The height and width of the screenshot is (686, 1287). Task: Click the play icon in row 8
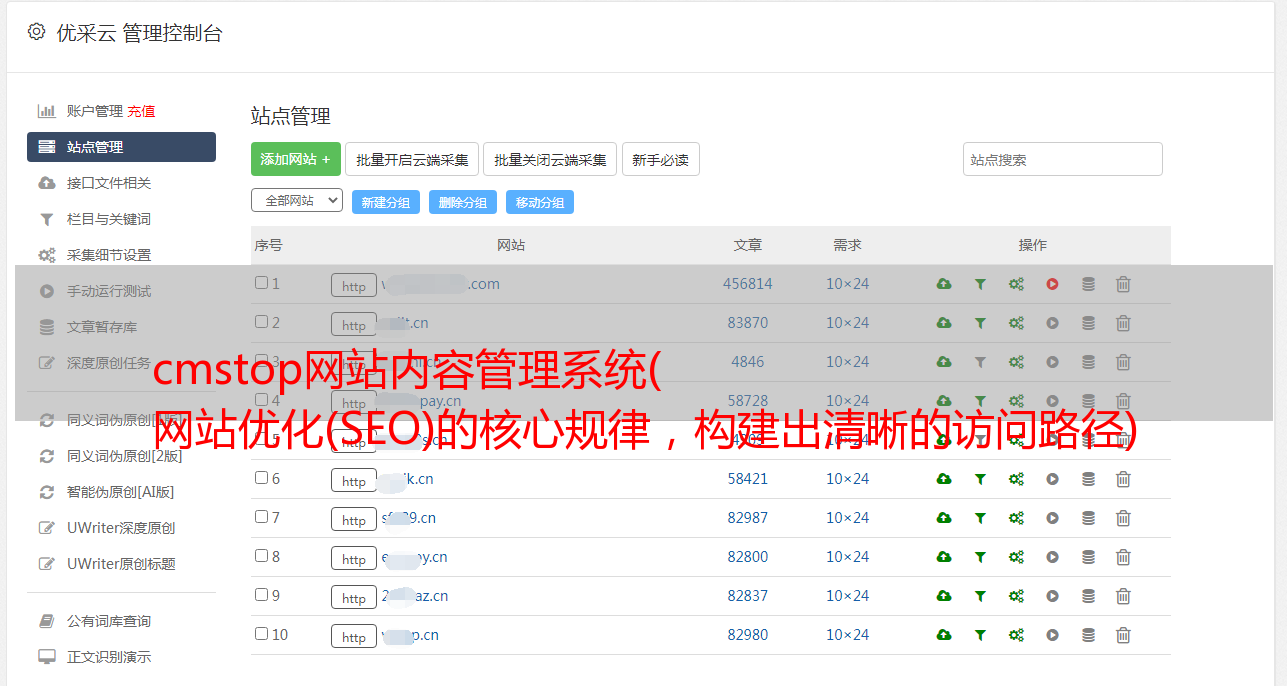pos(1052,557)
